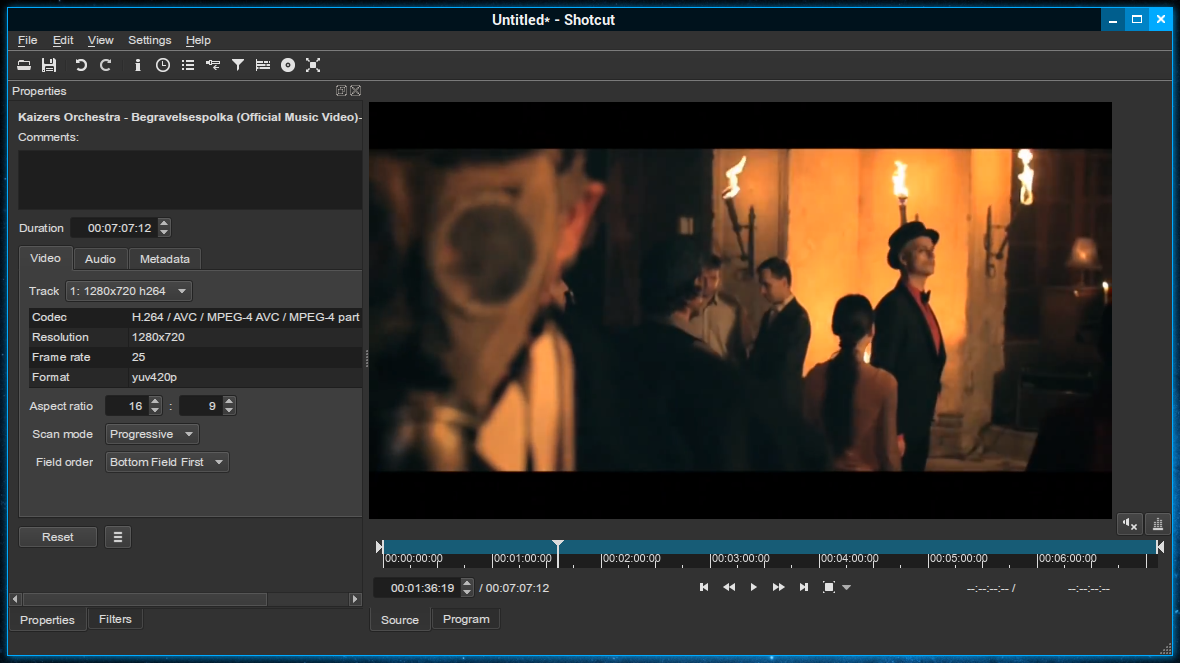Adjust aspect ratio width 16 stepper
The width and height of the screenshot is (1180, 663).
[x=154, y=406]
